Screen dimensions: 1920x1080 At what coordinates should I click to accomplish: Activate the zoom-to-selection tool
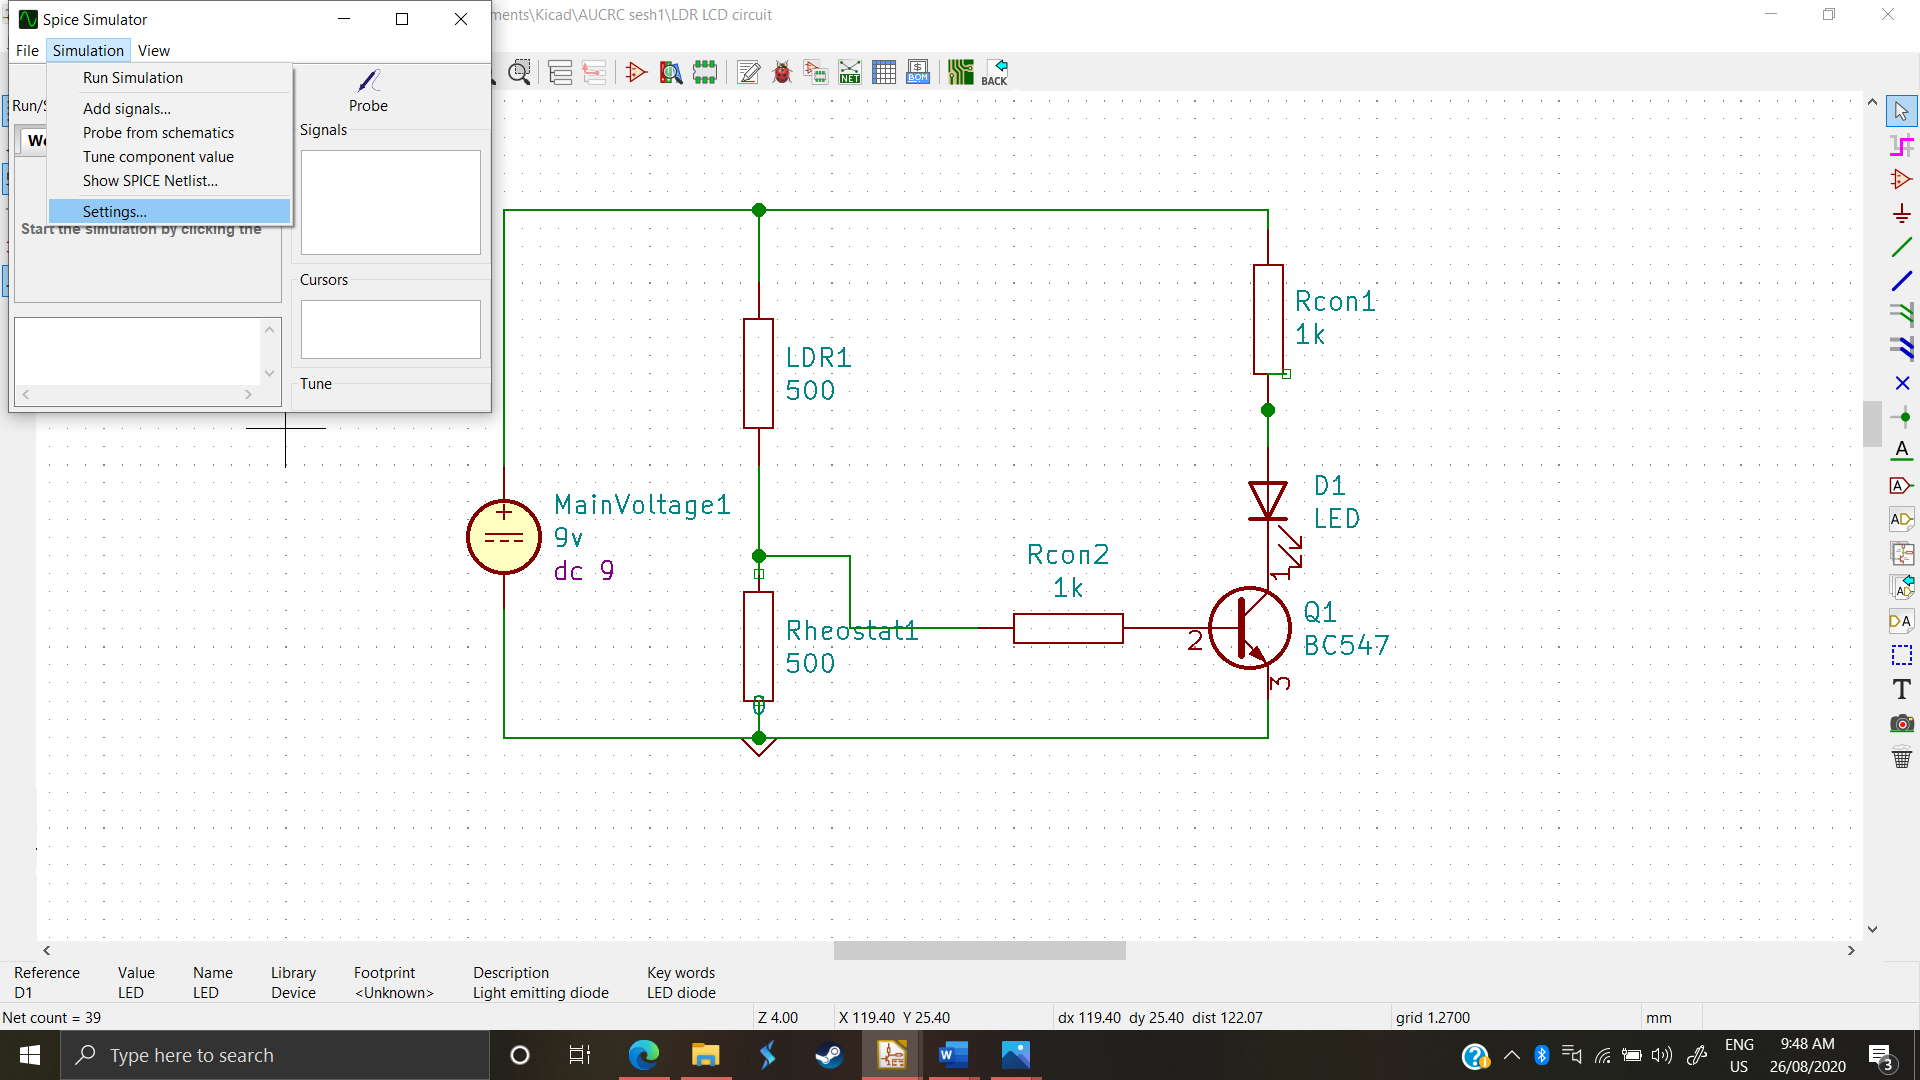520,72
